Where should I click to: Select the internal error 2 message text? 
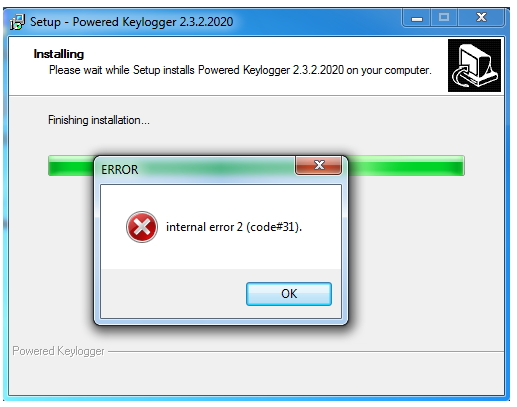point(234,227)
